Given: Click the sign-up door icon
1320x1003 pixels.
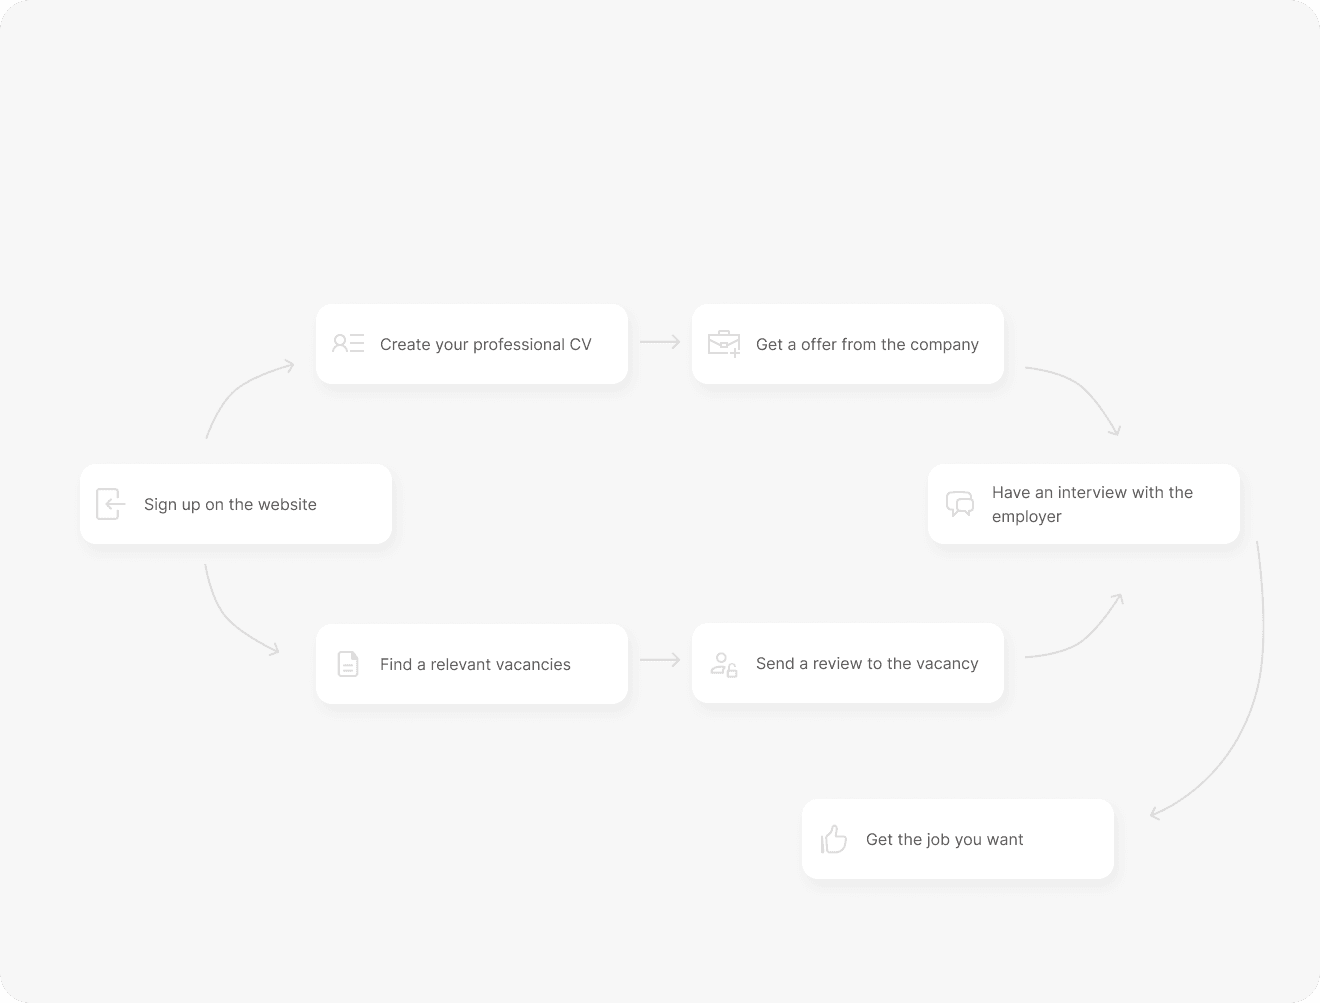Looking at the screenshot, I should pos(110,504).
